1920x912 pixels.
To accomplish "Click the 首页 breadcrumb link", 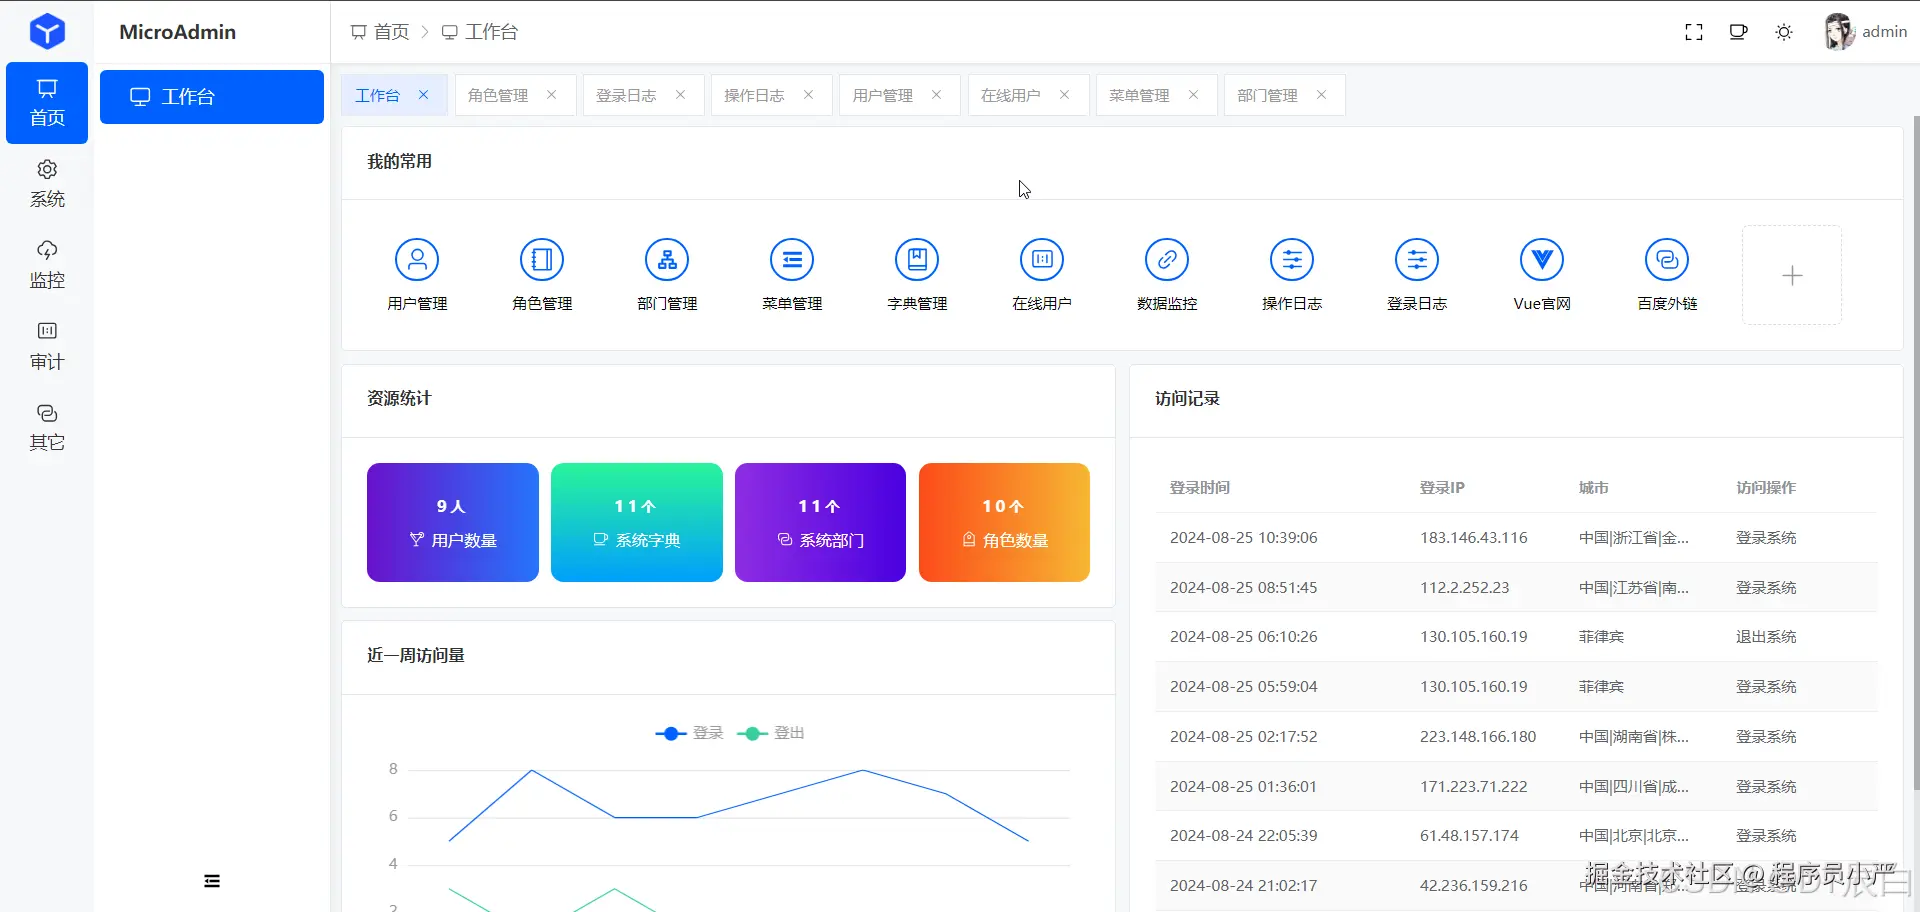I will tap(390, 31).
